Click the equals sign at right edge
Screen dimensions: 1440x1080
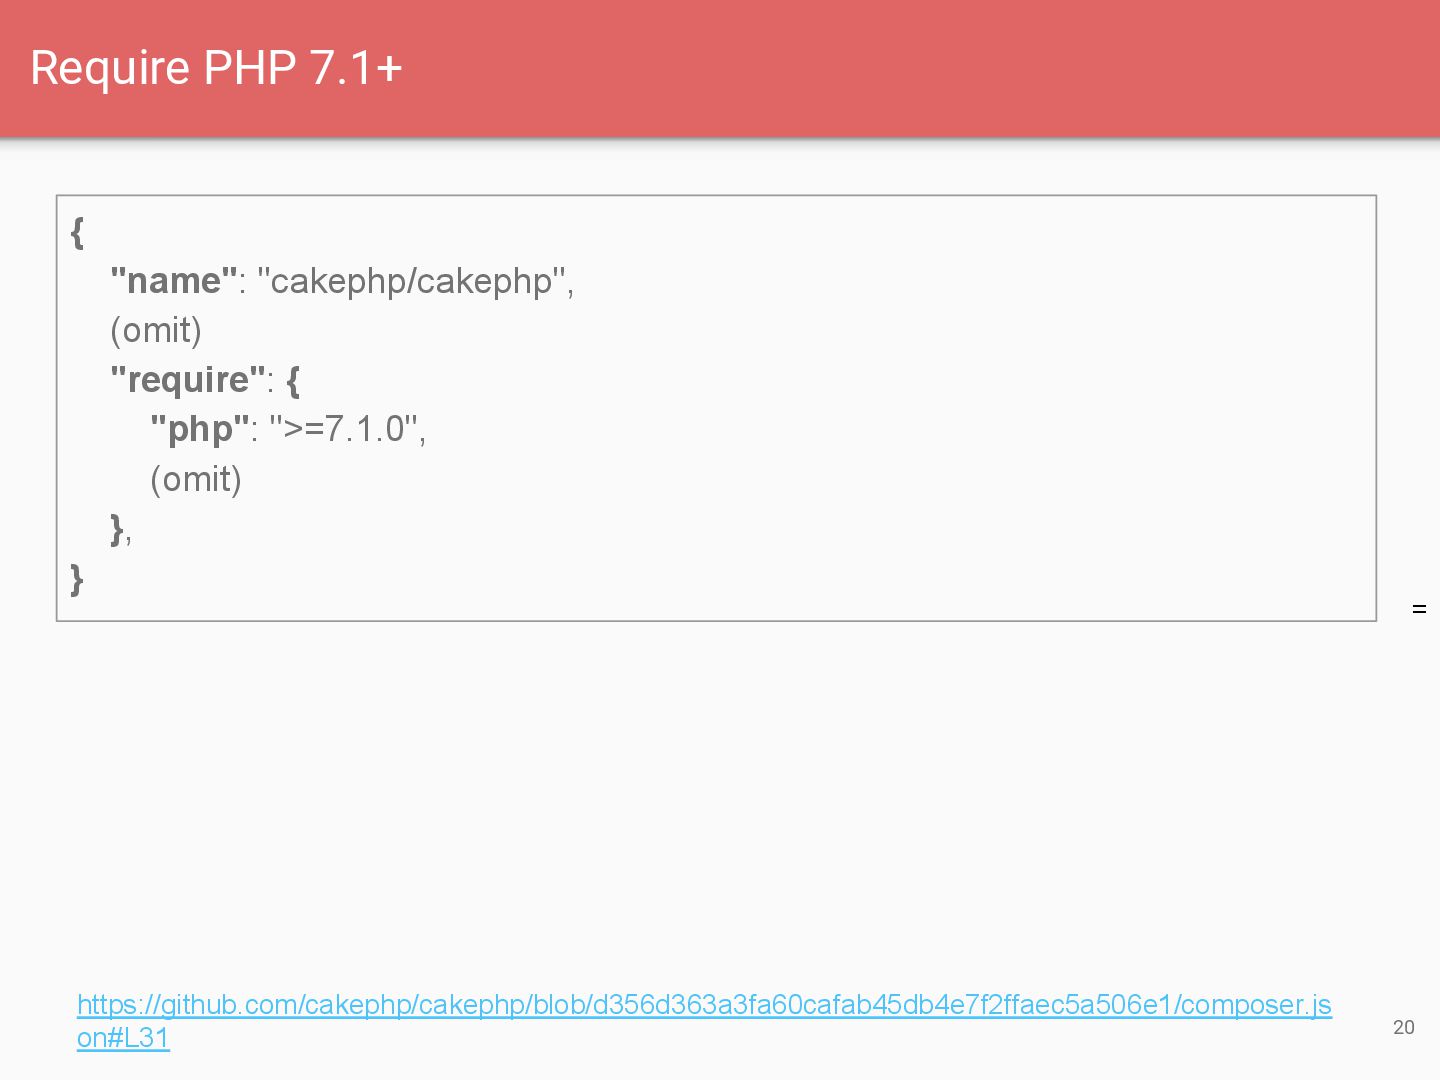(1419, 609)
